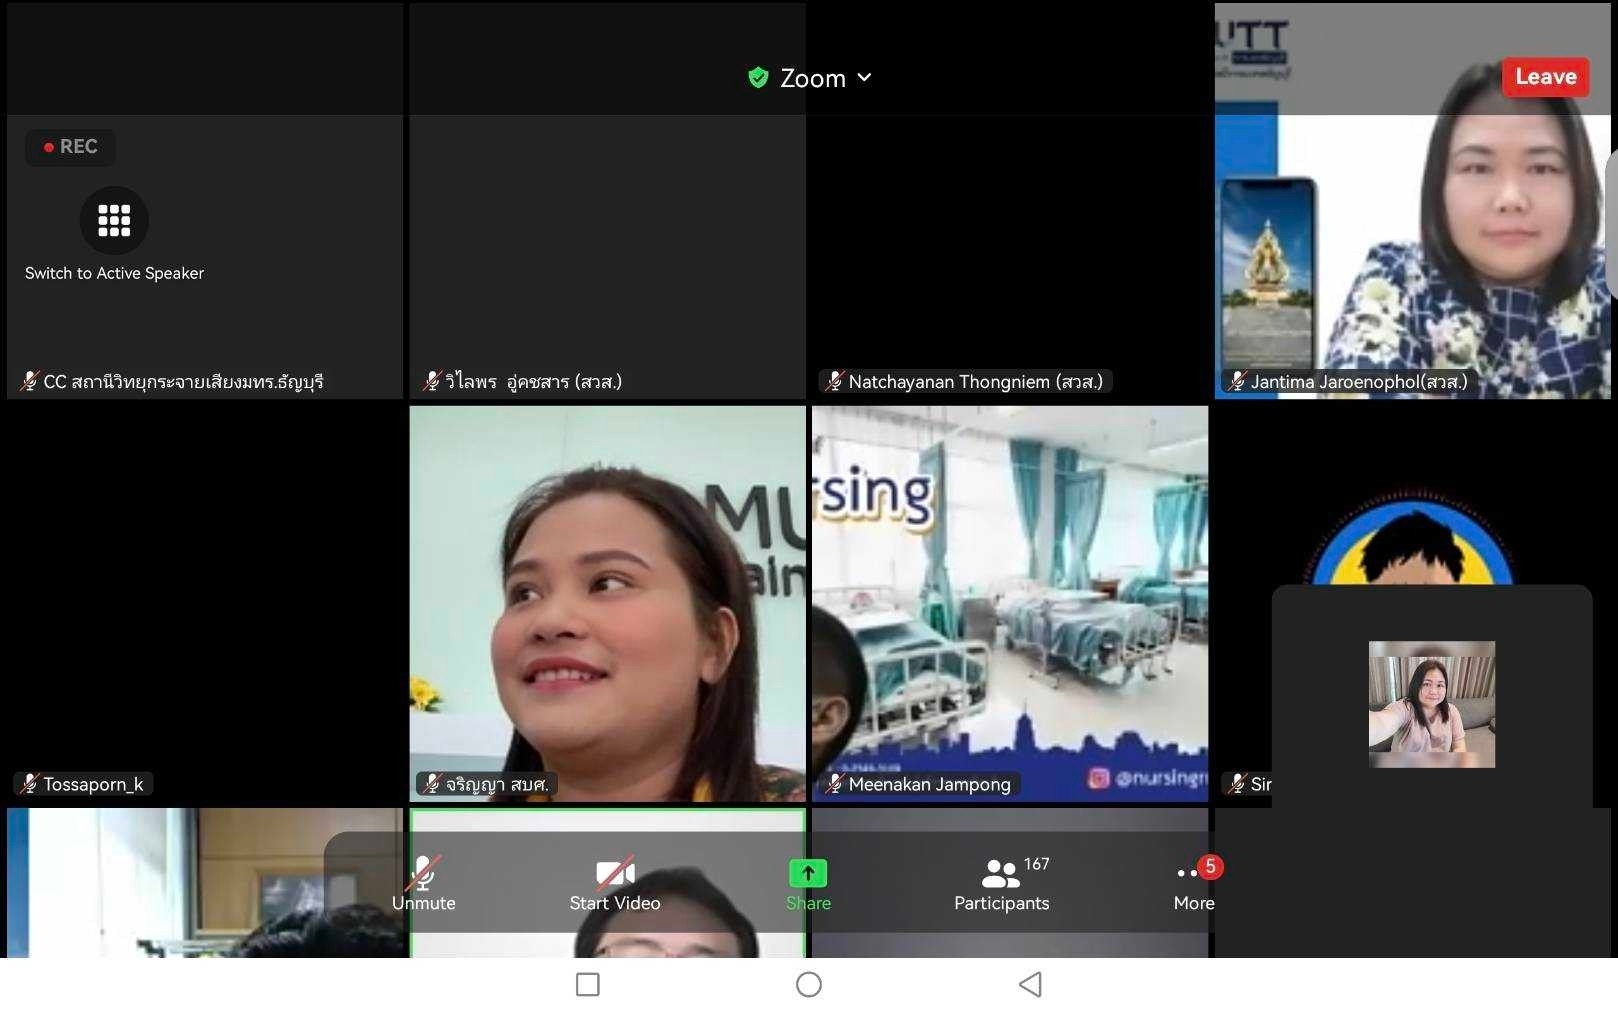Open the More options menu
The height and width of the screenshot is (1011, 1618).
coord(1194,884)
